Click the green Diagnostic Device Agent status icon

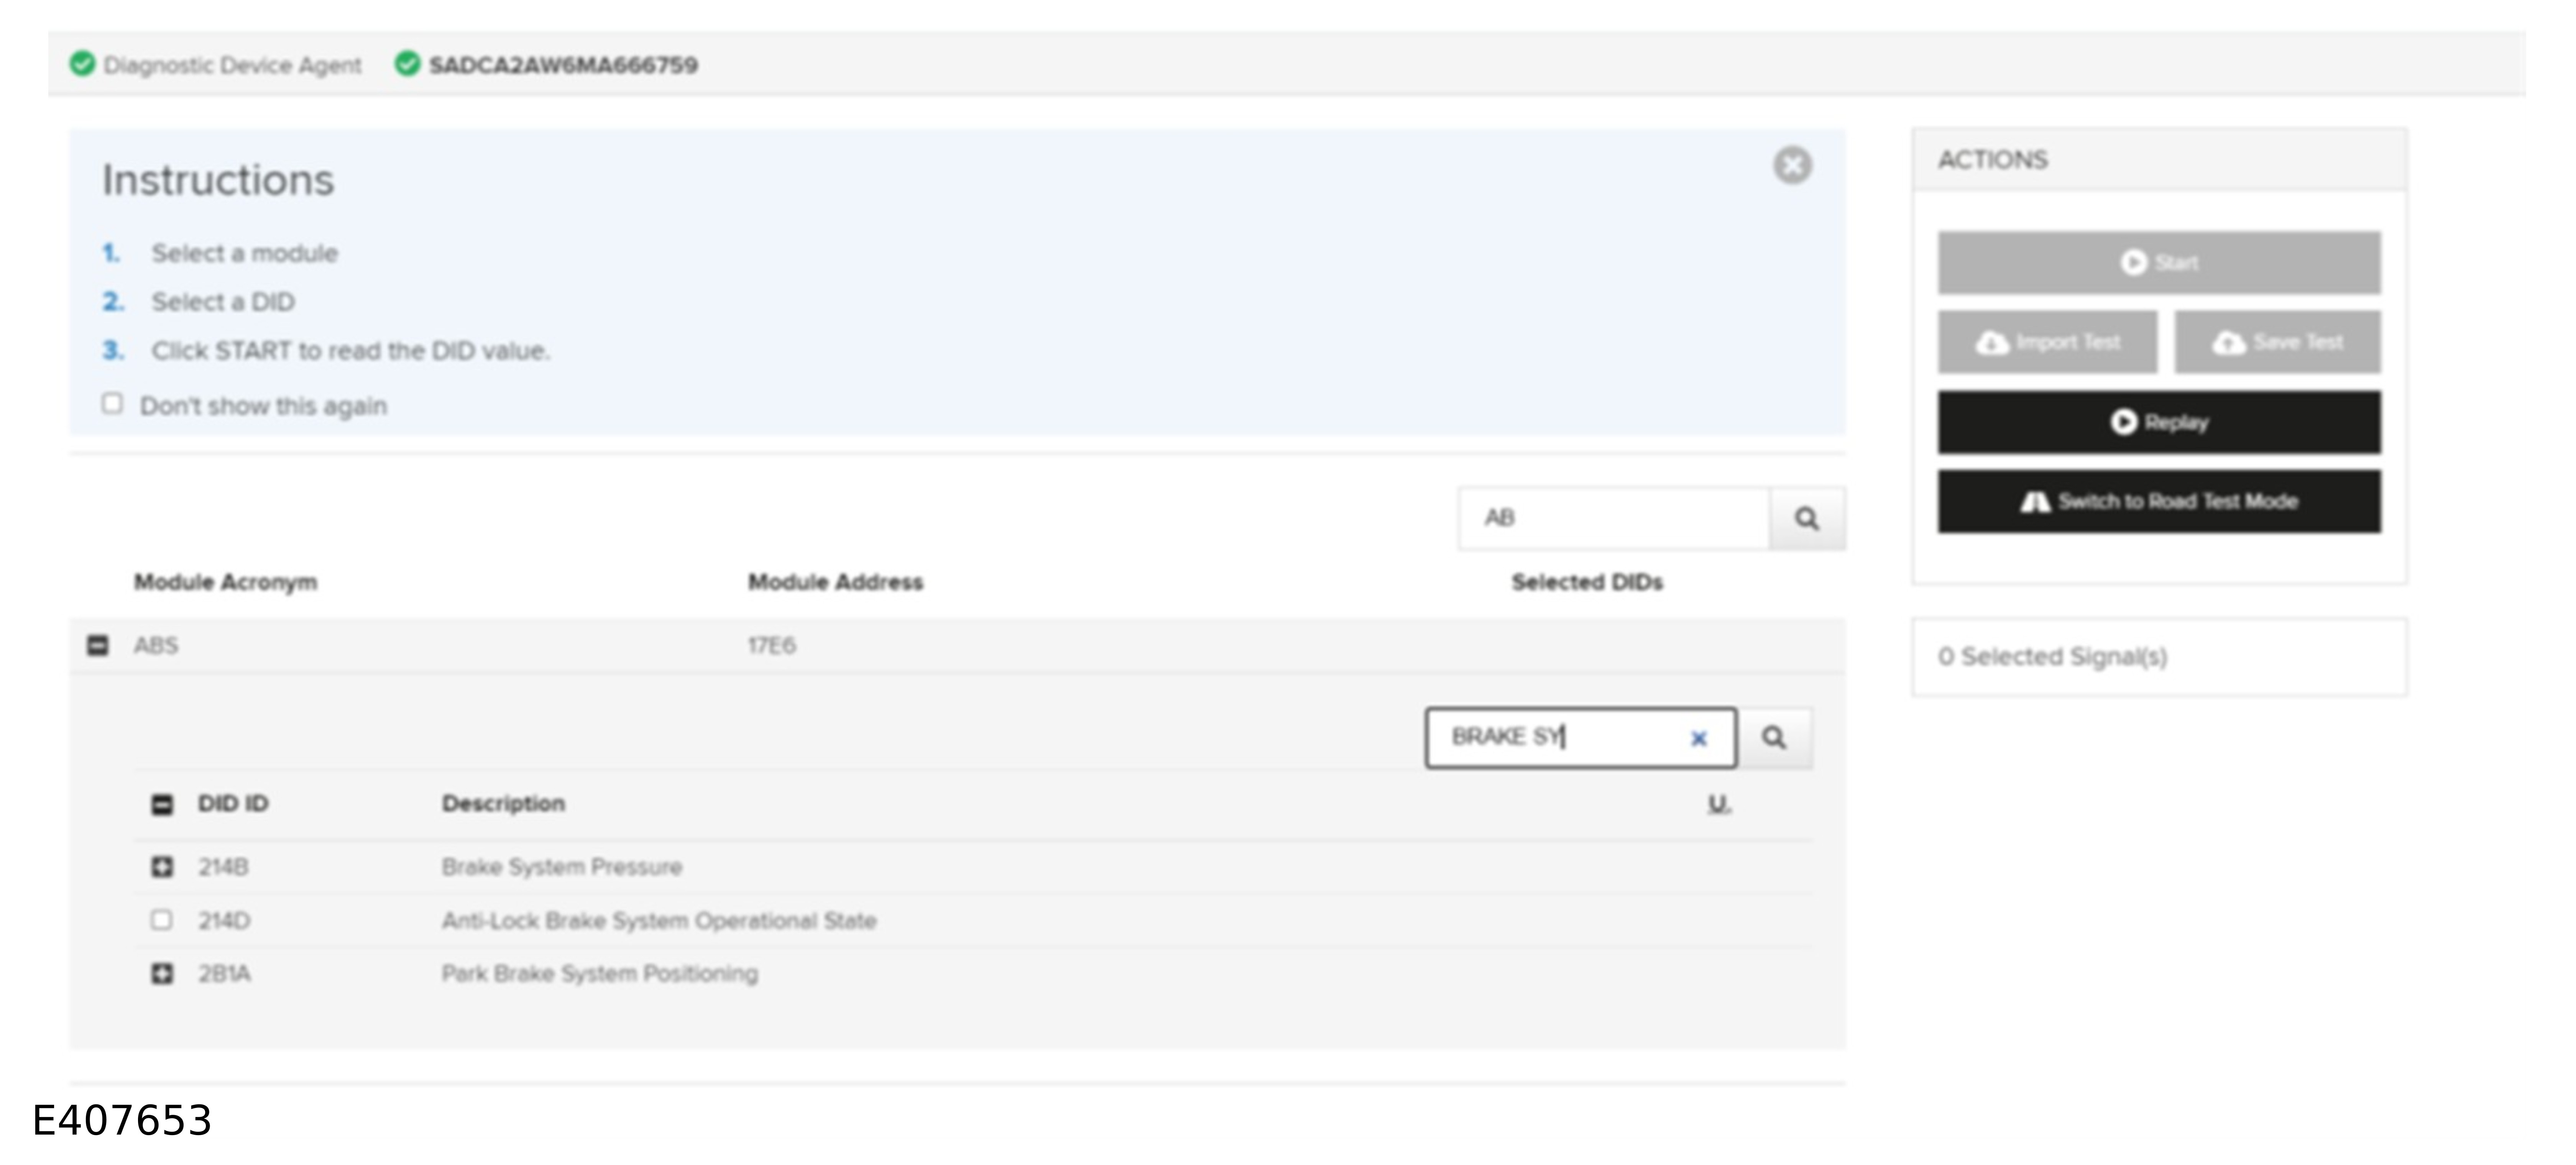tap(82, 64)
